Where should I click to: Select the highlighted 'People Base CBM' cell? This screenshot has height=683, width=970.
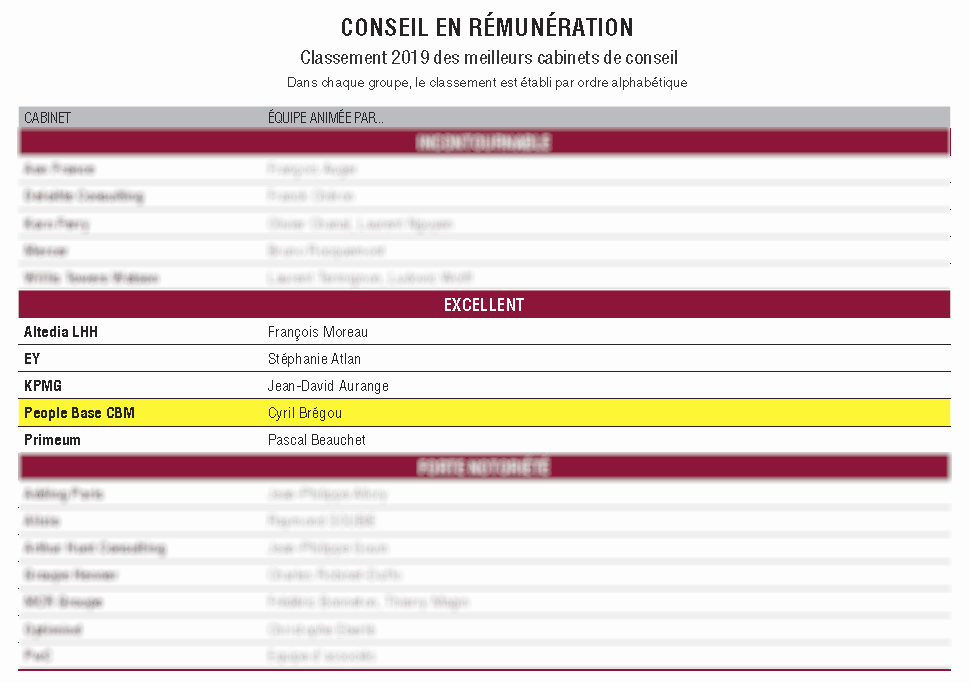[x=79, y=413]
